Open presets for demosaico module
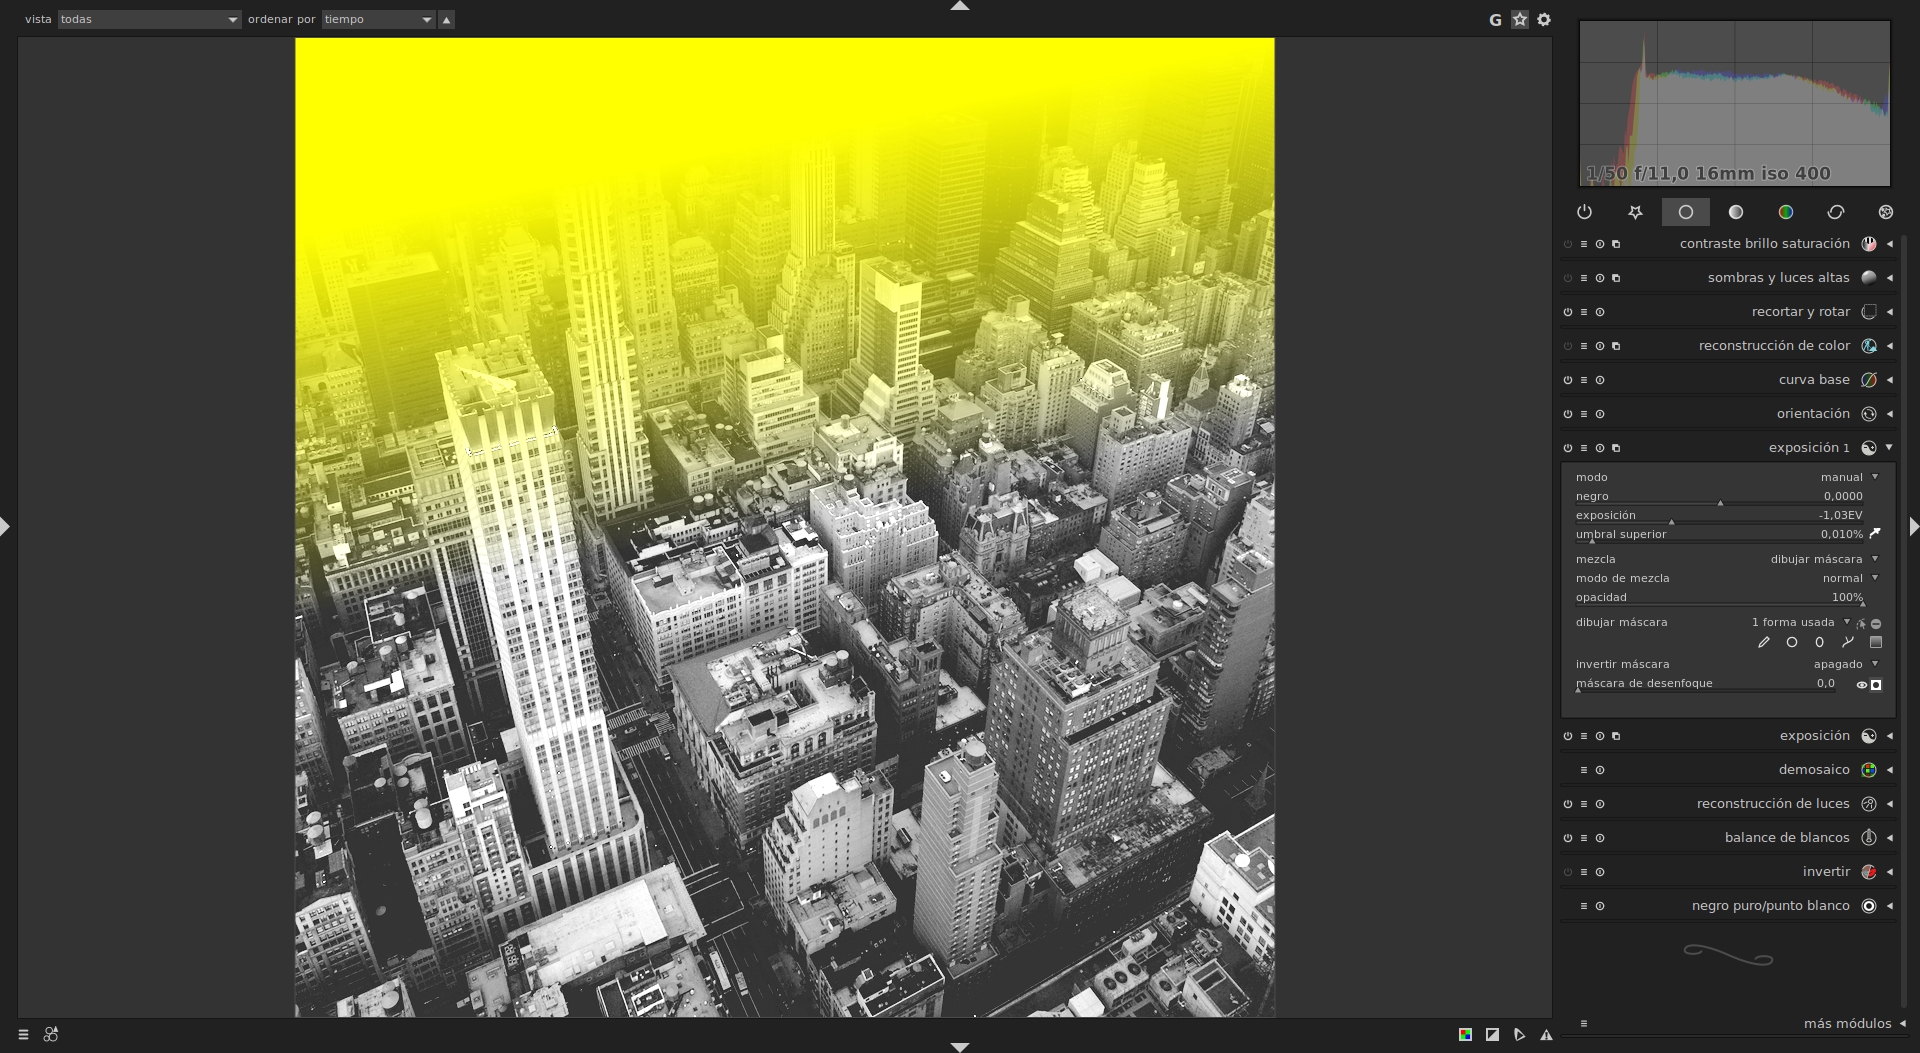Viewport: 1920px width, 1053px height. click(x=1584, y=770)
